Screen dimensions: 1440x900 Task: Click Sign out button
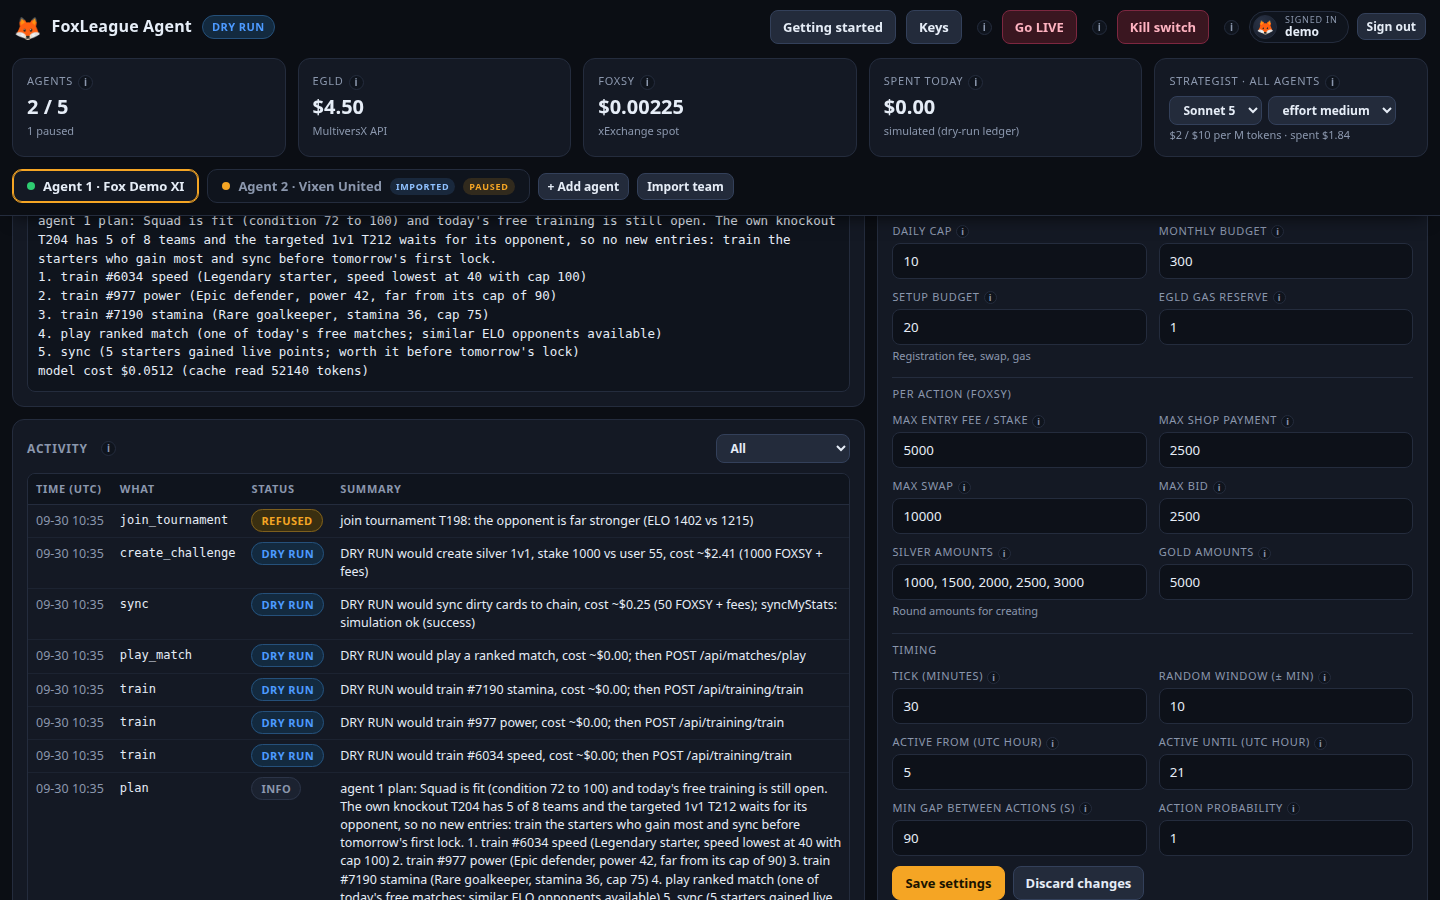point(1391,27)
